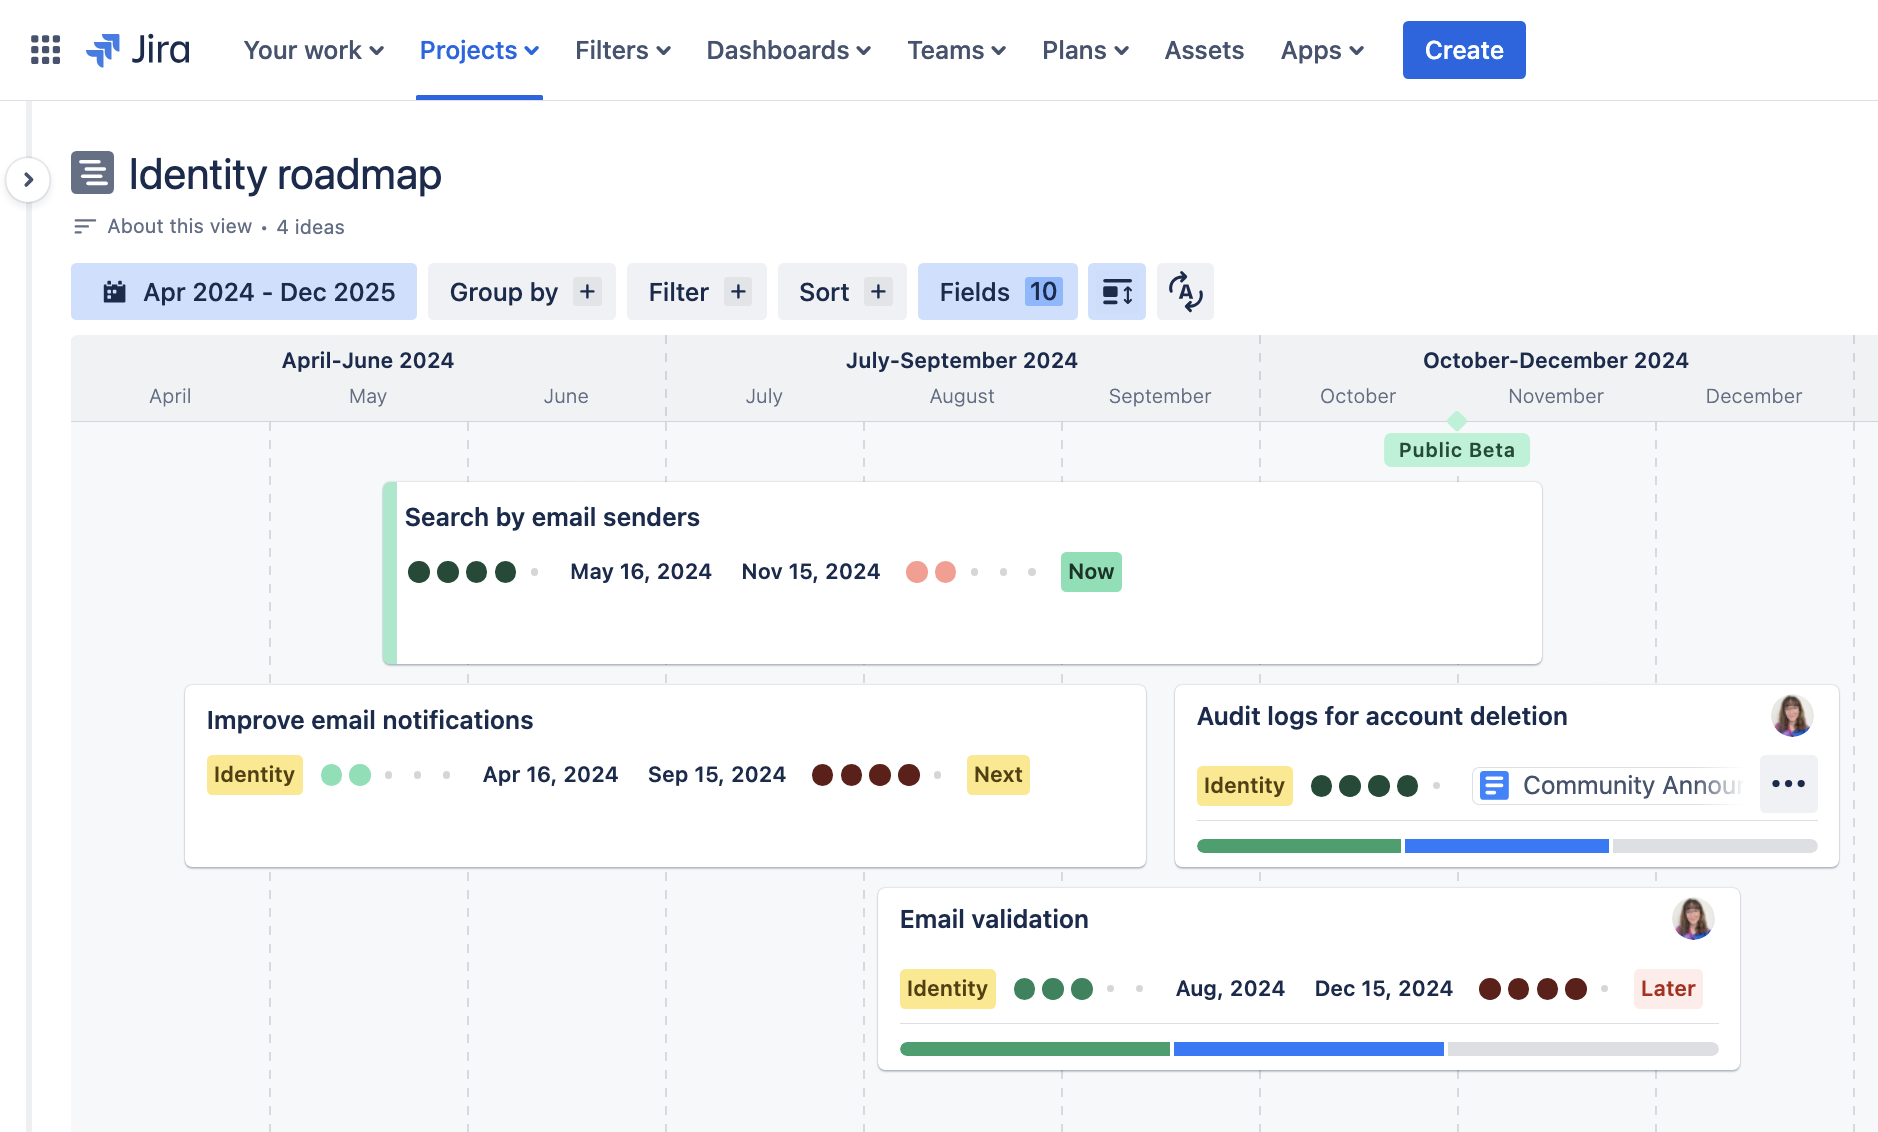Open Projects dropdown menu
The image size is (1878, 1132).
pos(479,50)
